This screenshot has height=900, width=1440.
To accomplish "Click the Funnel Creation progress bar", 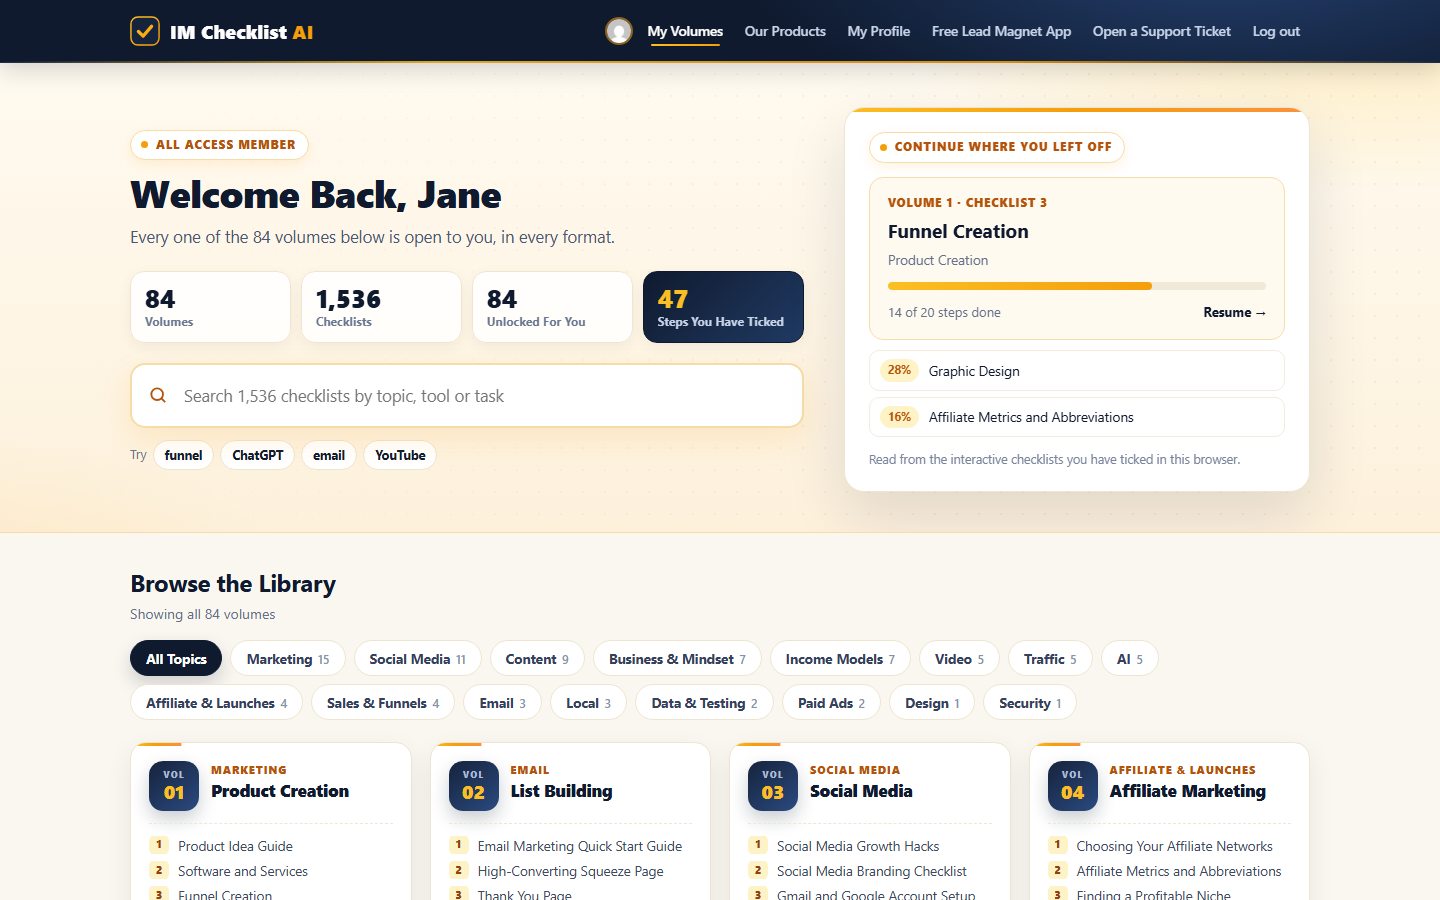I will (x=1077, y=286).
